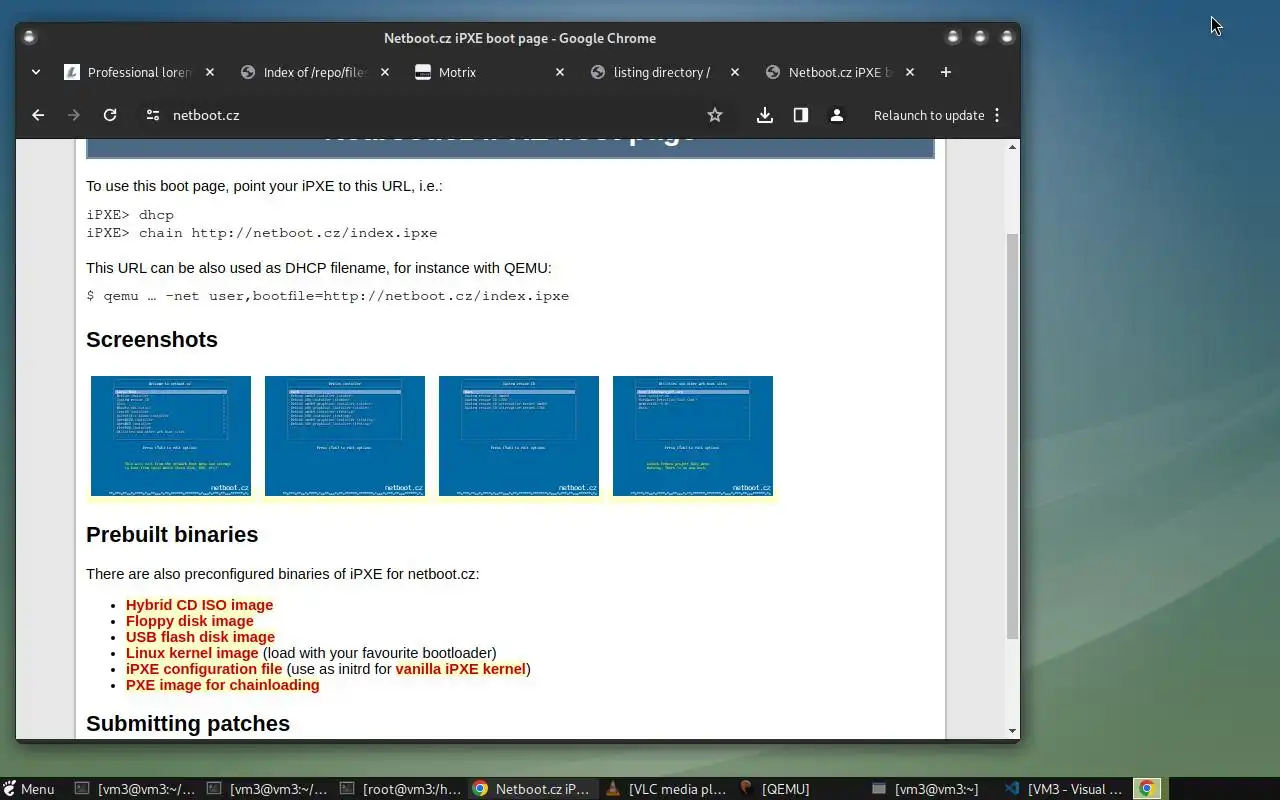The image size is (1280, 800).
Task: Open the tab search dropdown arrow
Action: 36,72
